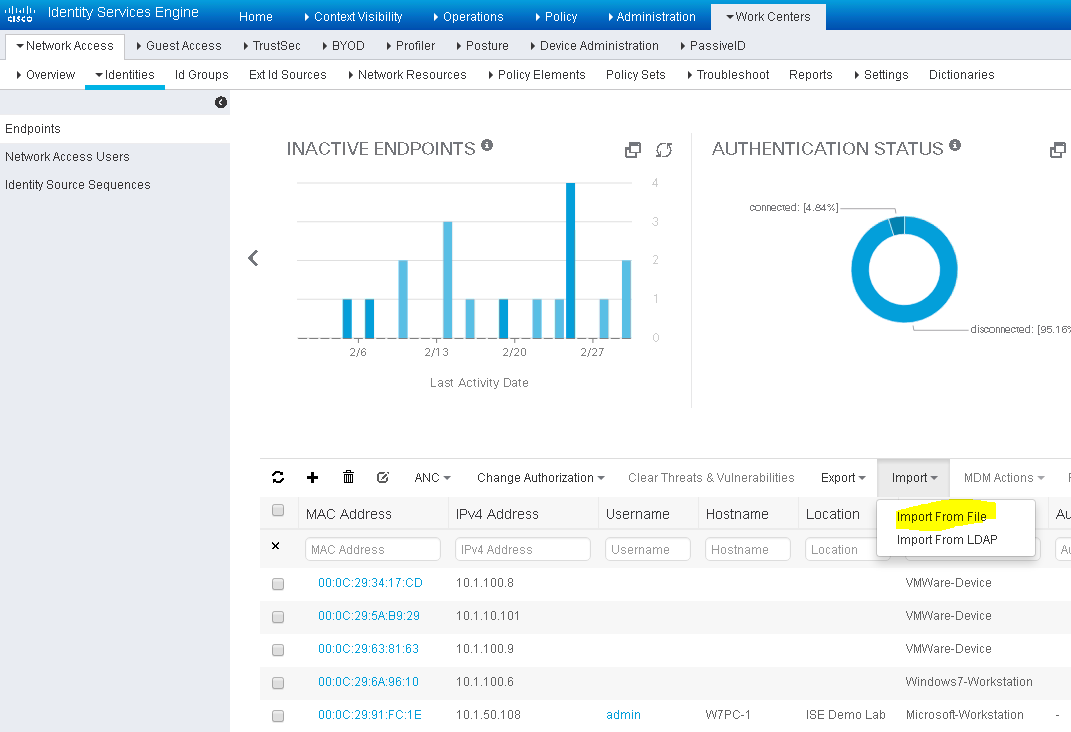This screenshot has height=732, width=1071.
Task: Select Import From File option
Action: 941,517
